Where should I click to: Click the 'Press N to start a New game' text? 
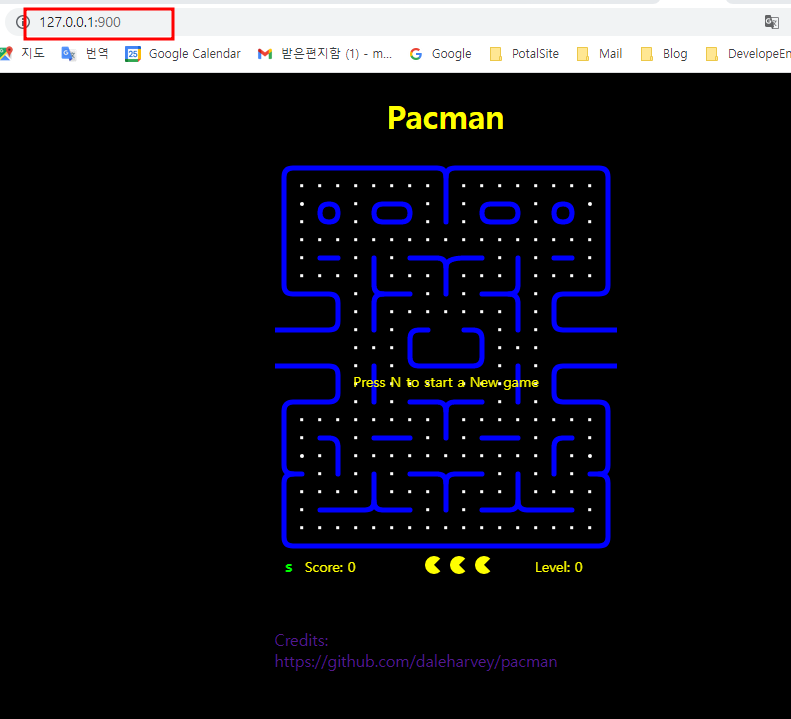446,382
